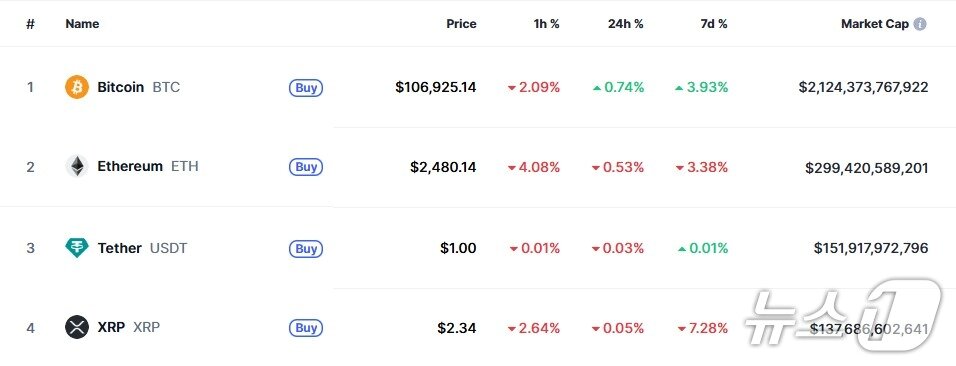Click the Bitcoin orange logo icon
Image resolution: width=956 pixels, height=366 pixels.
pyautogui.click(x=77, y=87)
